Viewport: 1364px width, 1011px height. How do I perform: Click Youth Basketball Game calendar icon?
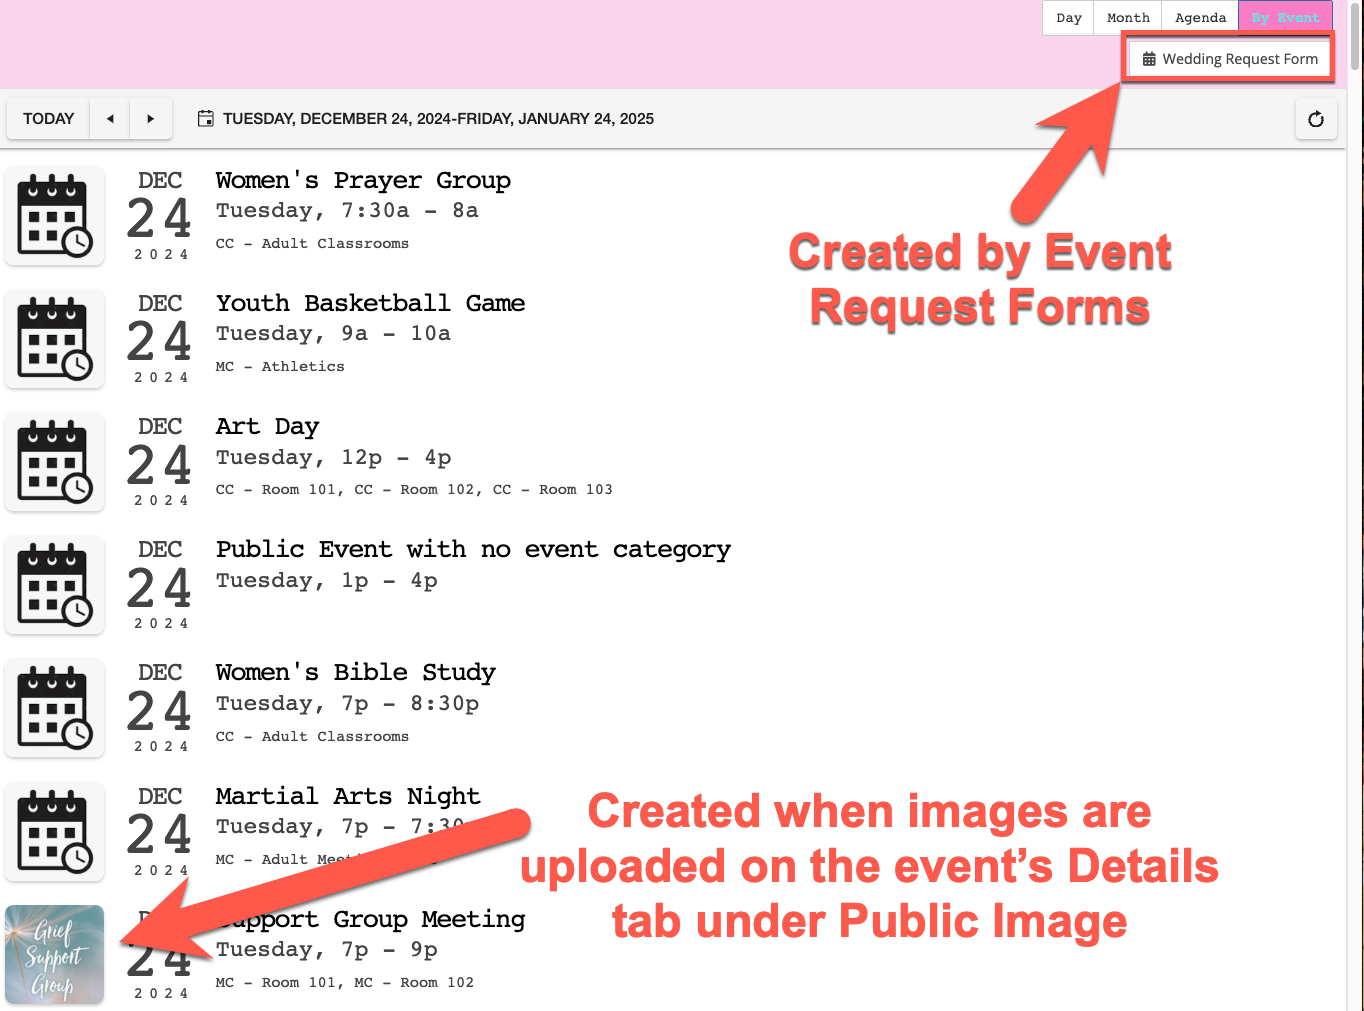[55, 339]
